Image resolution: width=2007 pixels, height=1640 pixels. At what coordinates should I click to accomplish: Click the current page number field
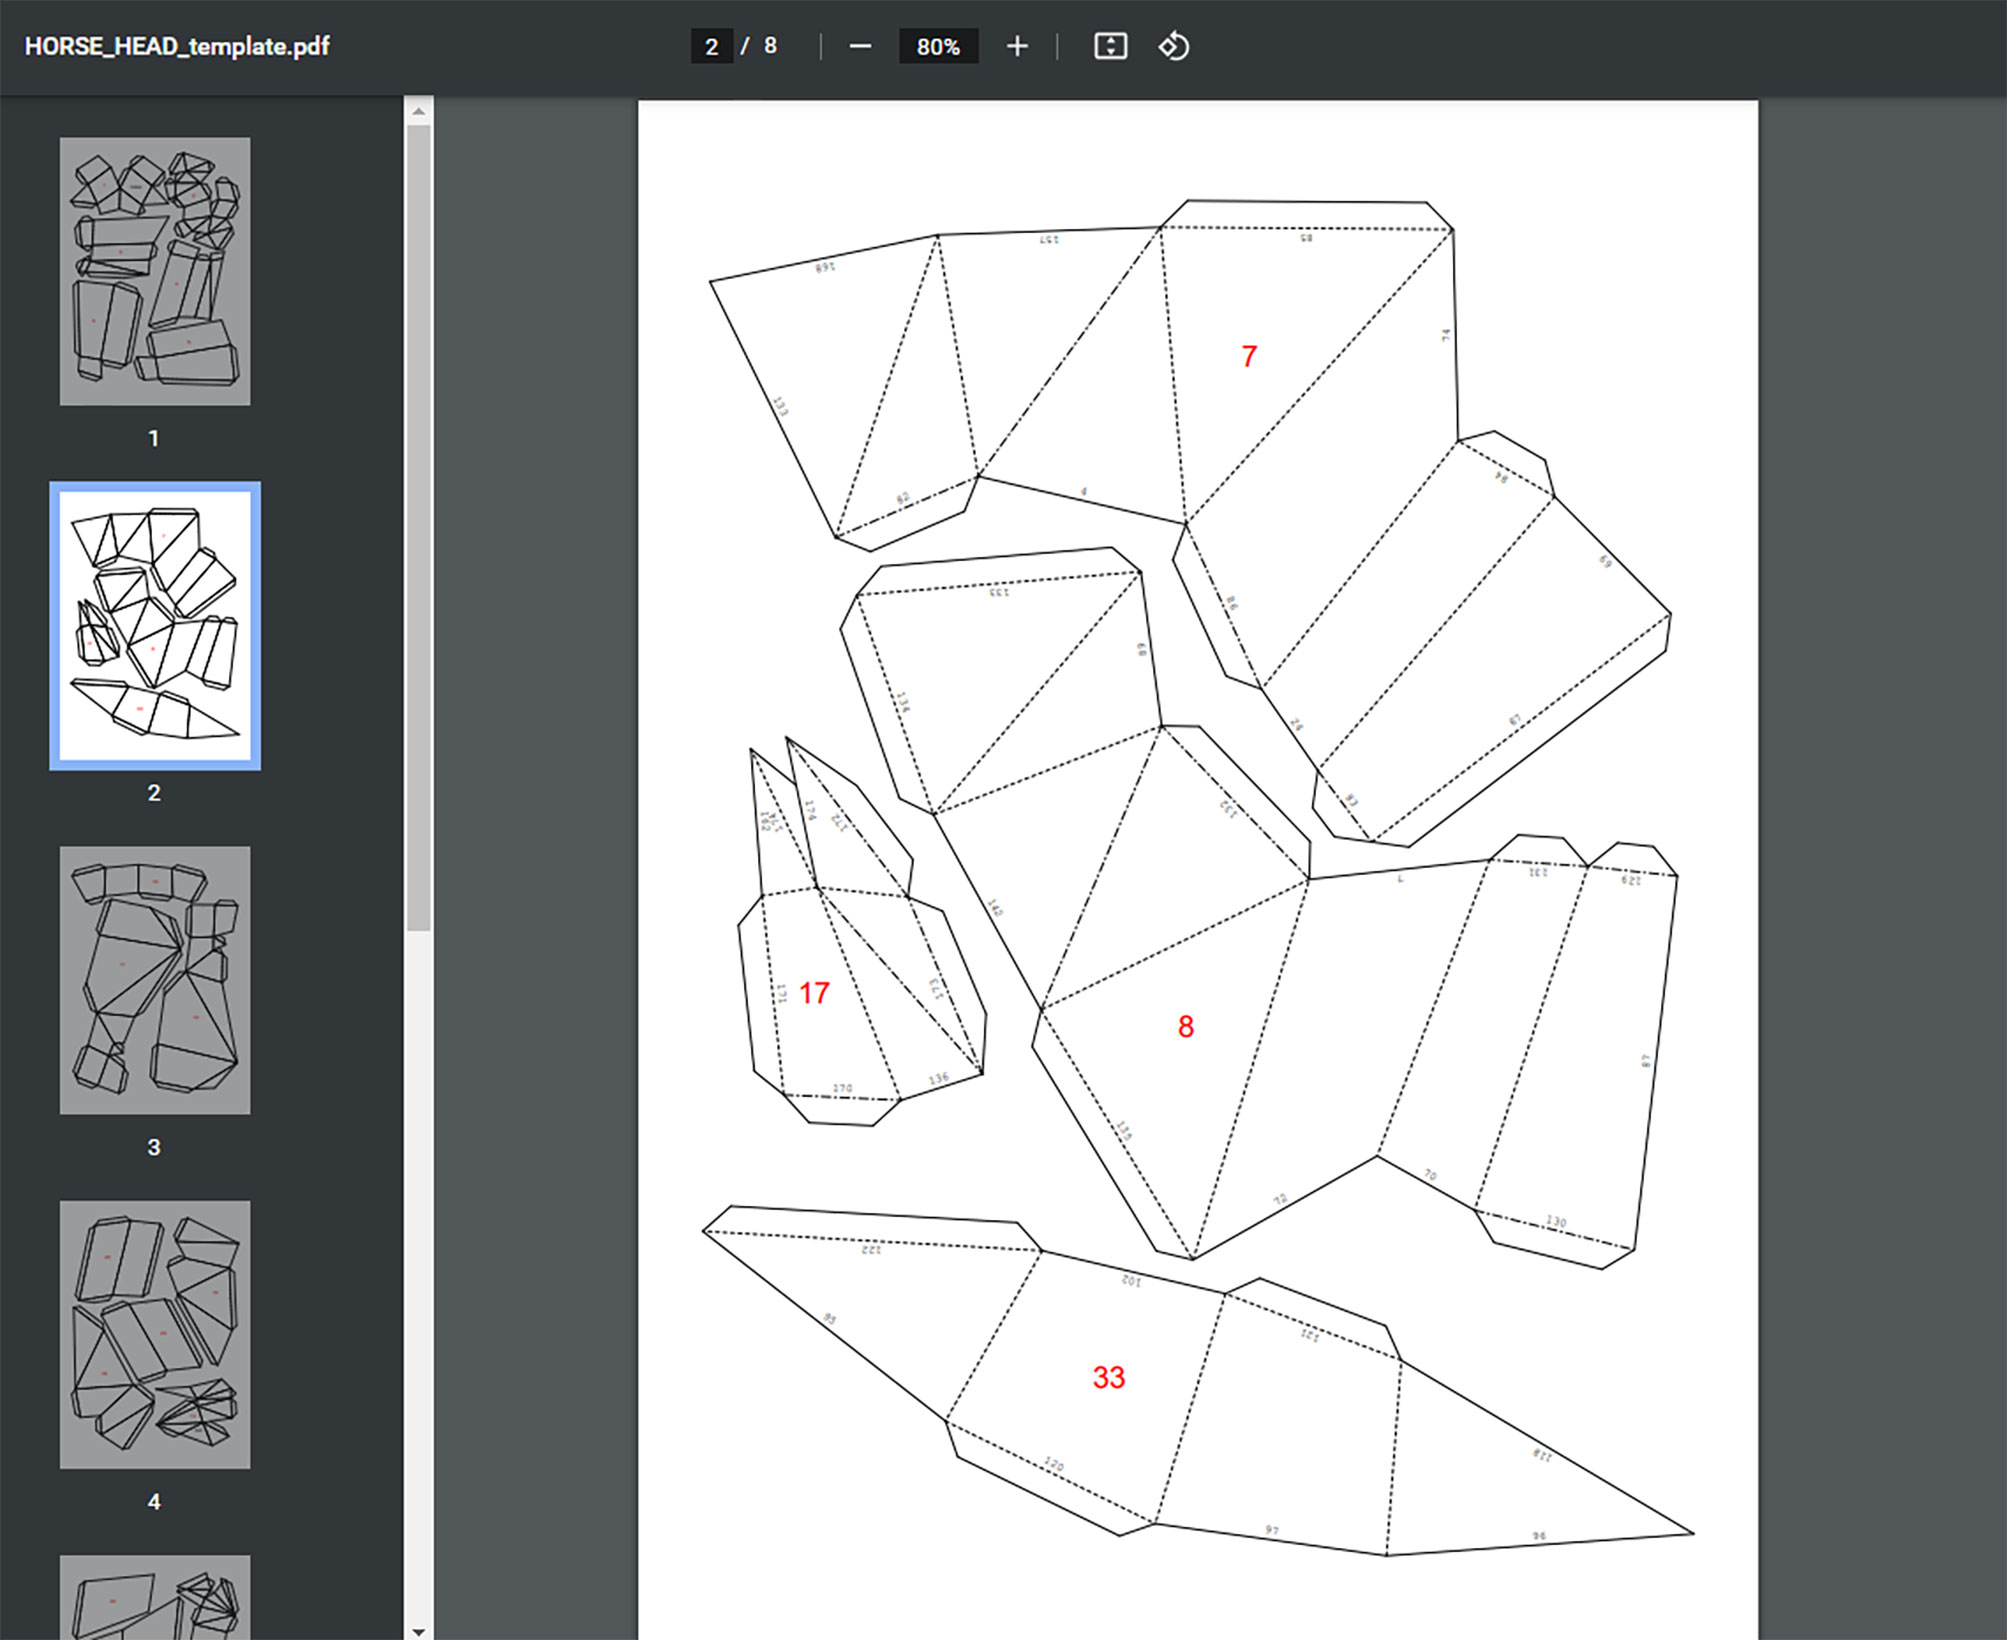point(711,47)
